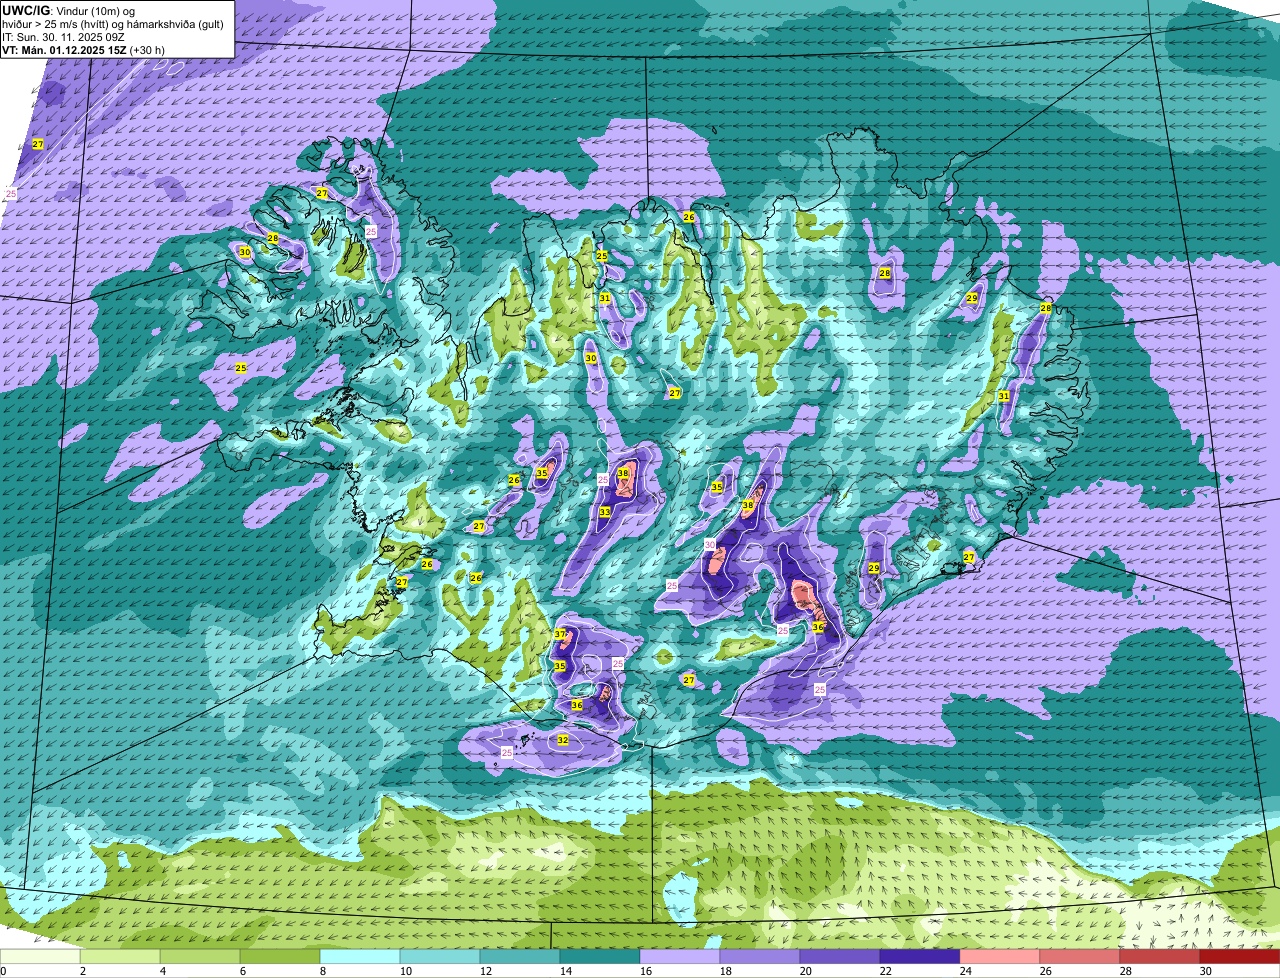Click the yellow '33' maximum gust label

605,512
